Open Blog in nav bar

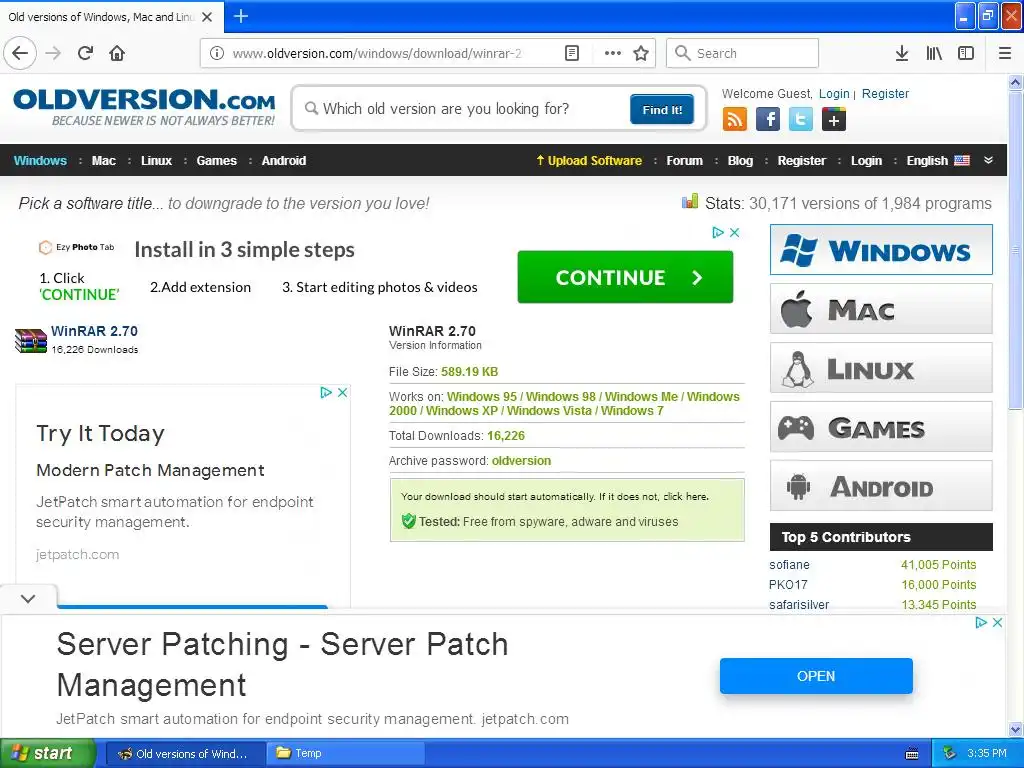coord(740,161)
